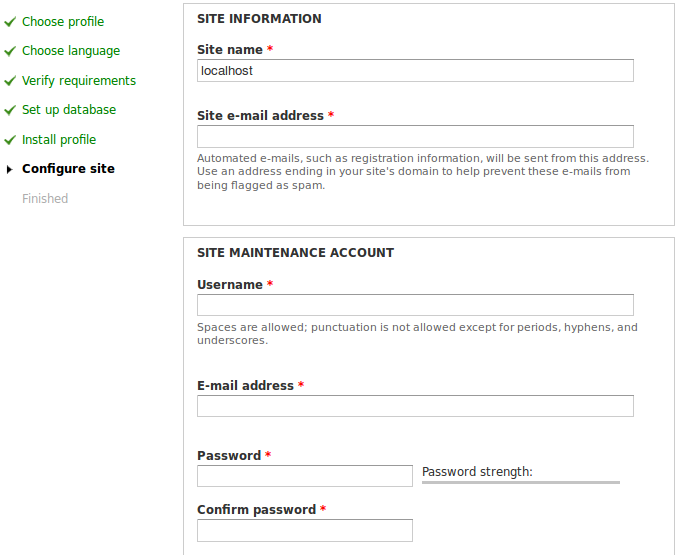The image size is (681, 555).
Task: Click the maintenance account E-mail address field
Action: [x=415, y=406]
